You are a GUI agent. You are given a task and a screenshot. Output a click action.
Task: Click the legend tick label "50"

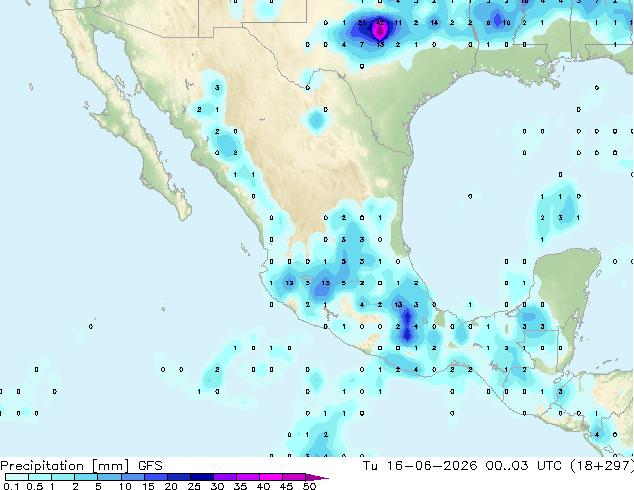pos(309,486)
